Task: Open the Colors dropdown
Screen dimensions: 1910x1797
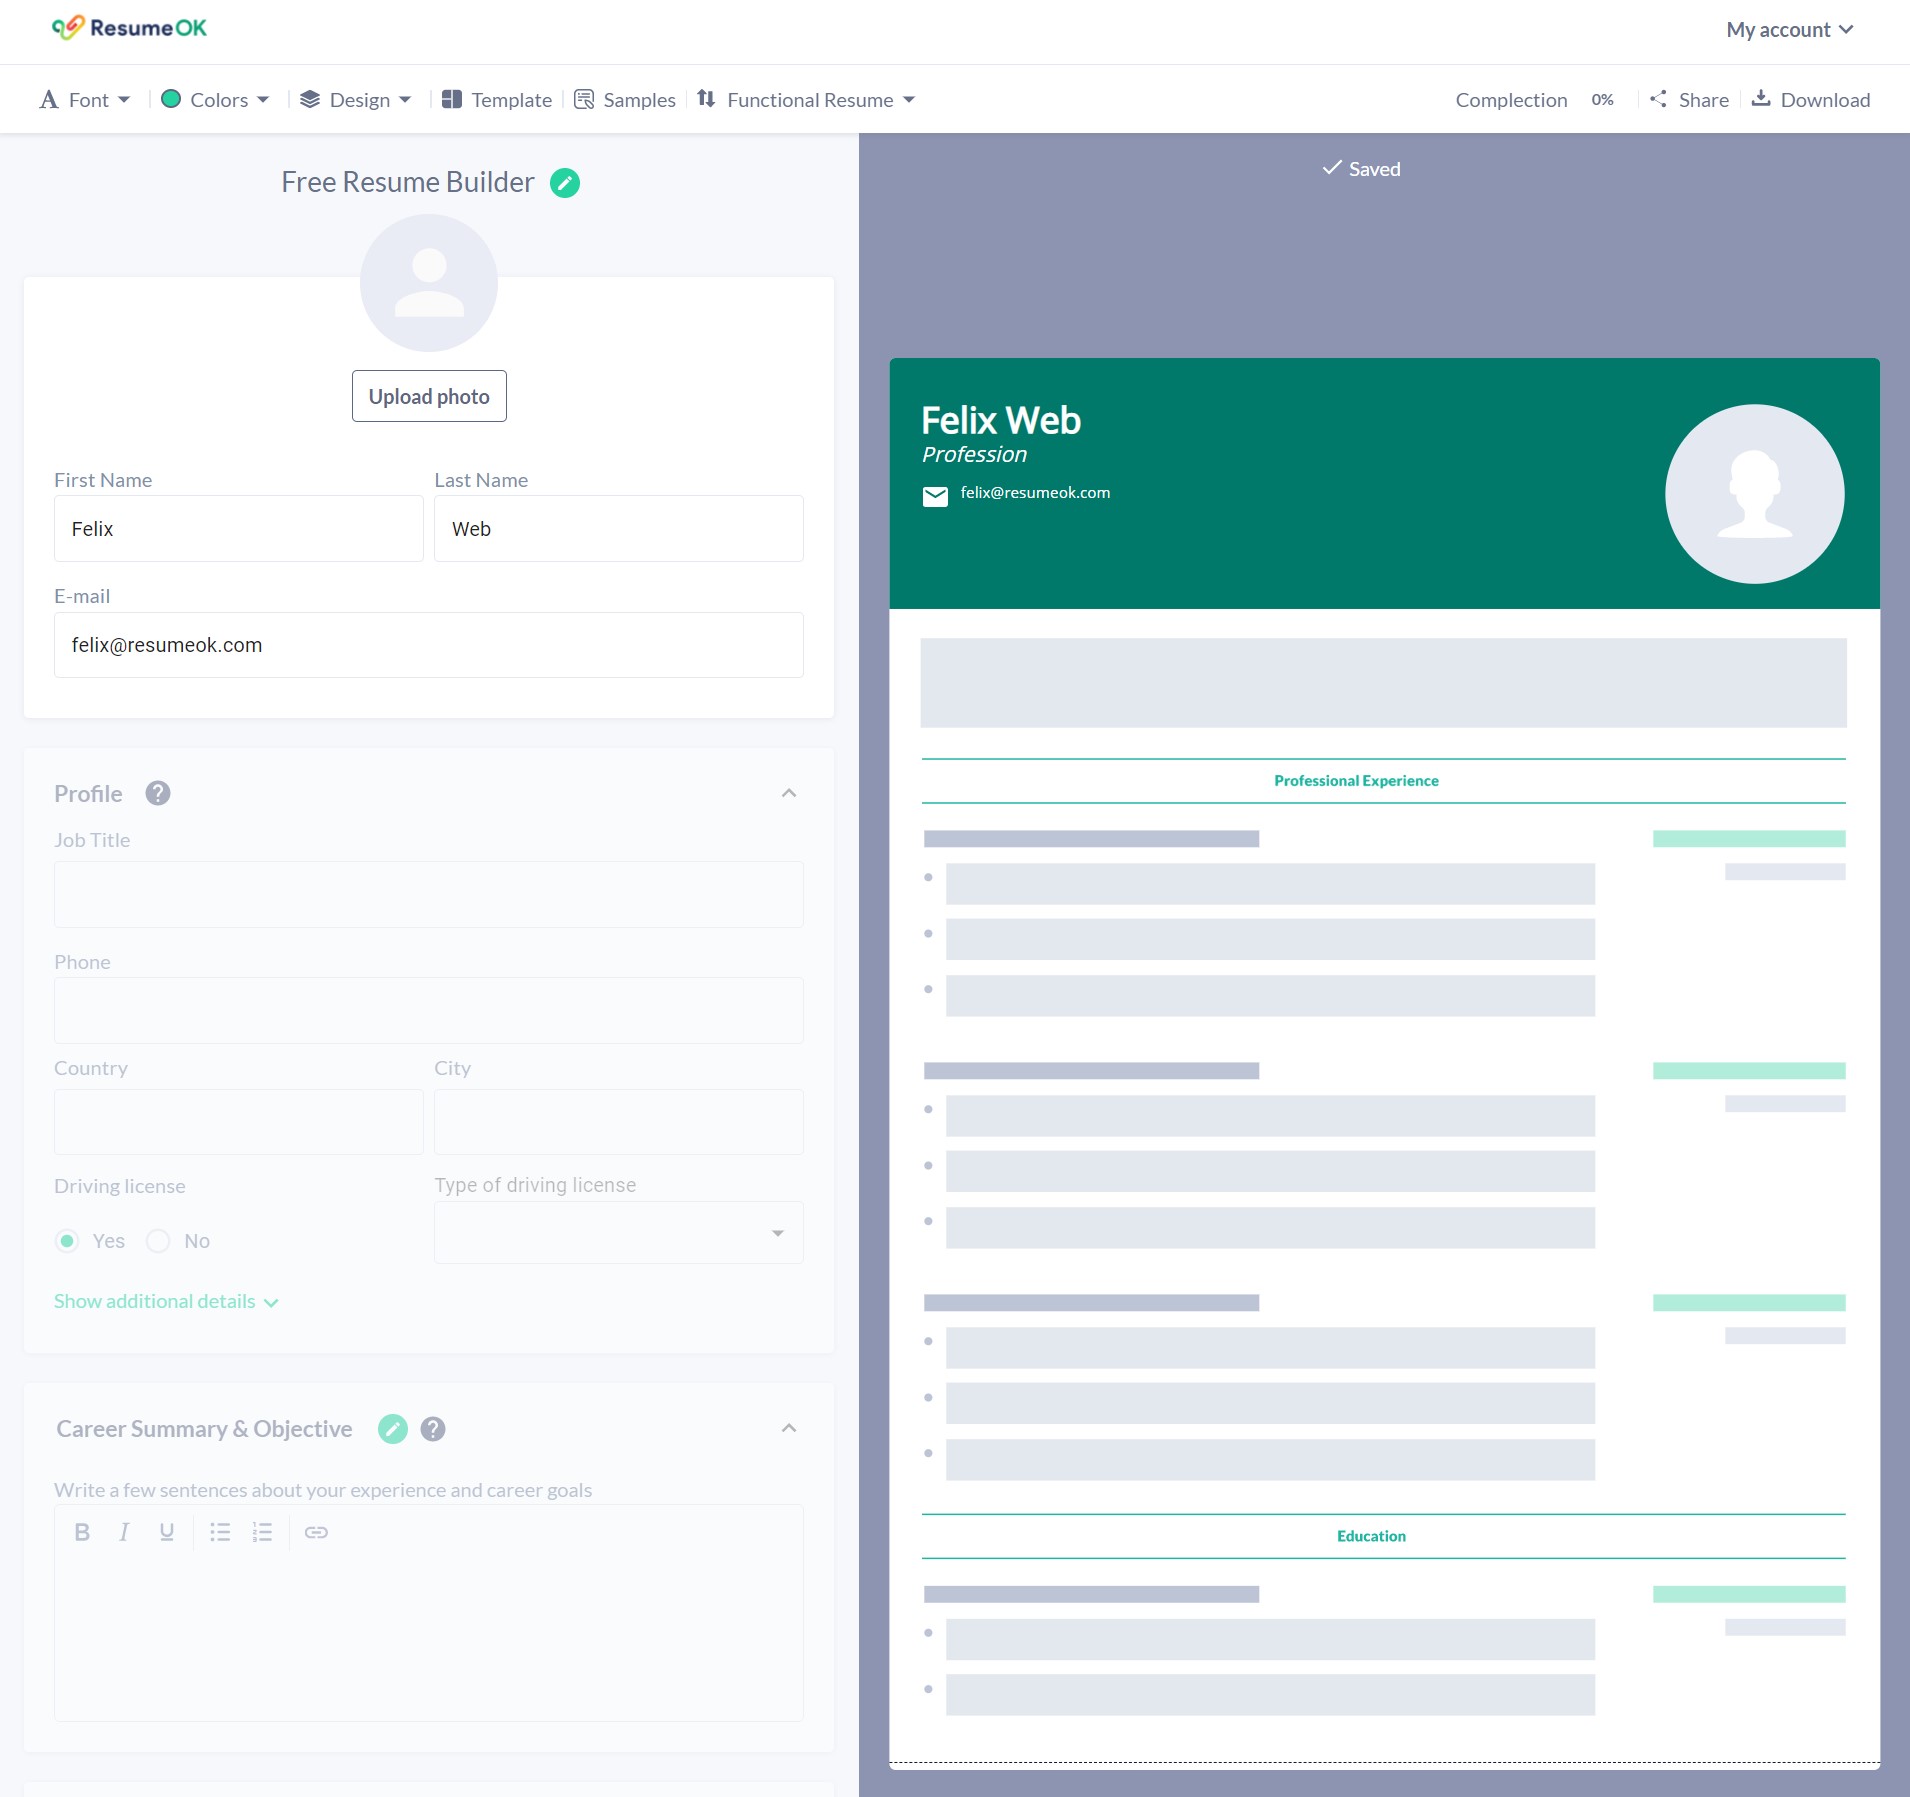Action: pos(215,100)
